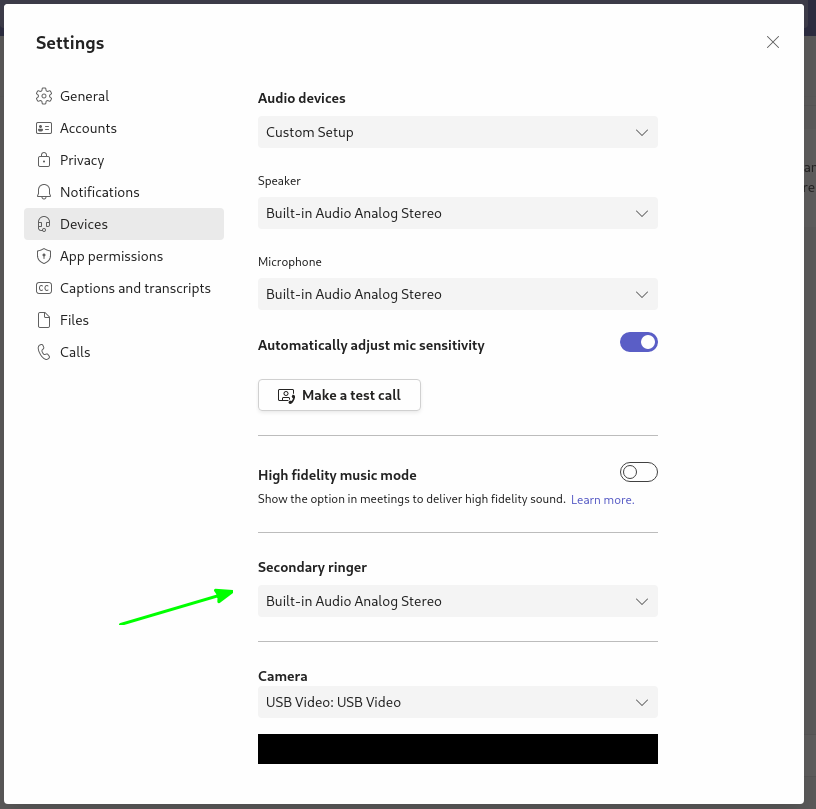Click the Accounts card icon
Viewport: 816px width, 809px height.
pos(44,128)
